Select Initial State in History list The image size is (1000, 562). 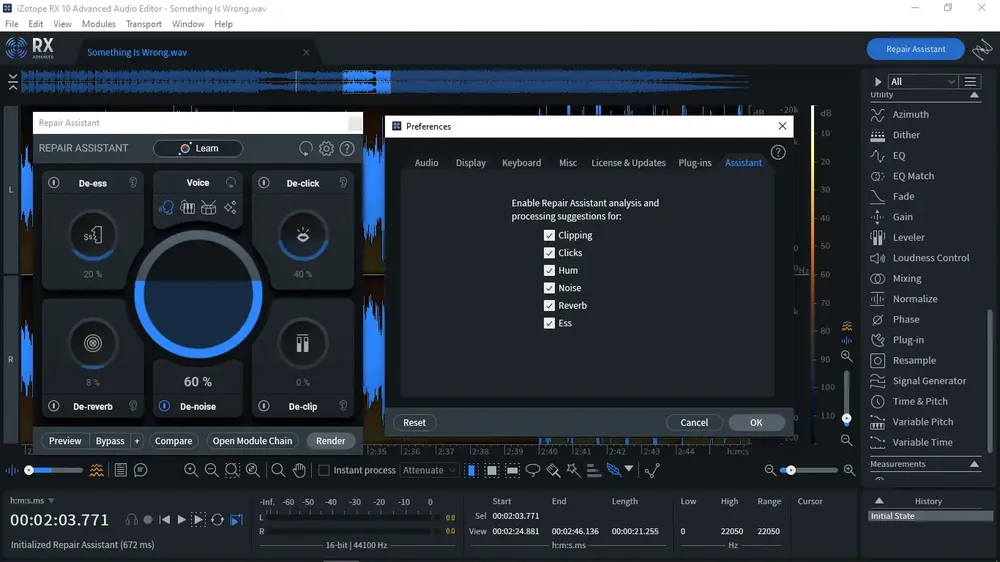(x=930, y=516)
